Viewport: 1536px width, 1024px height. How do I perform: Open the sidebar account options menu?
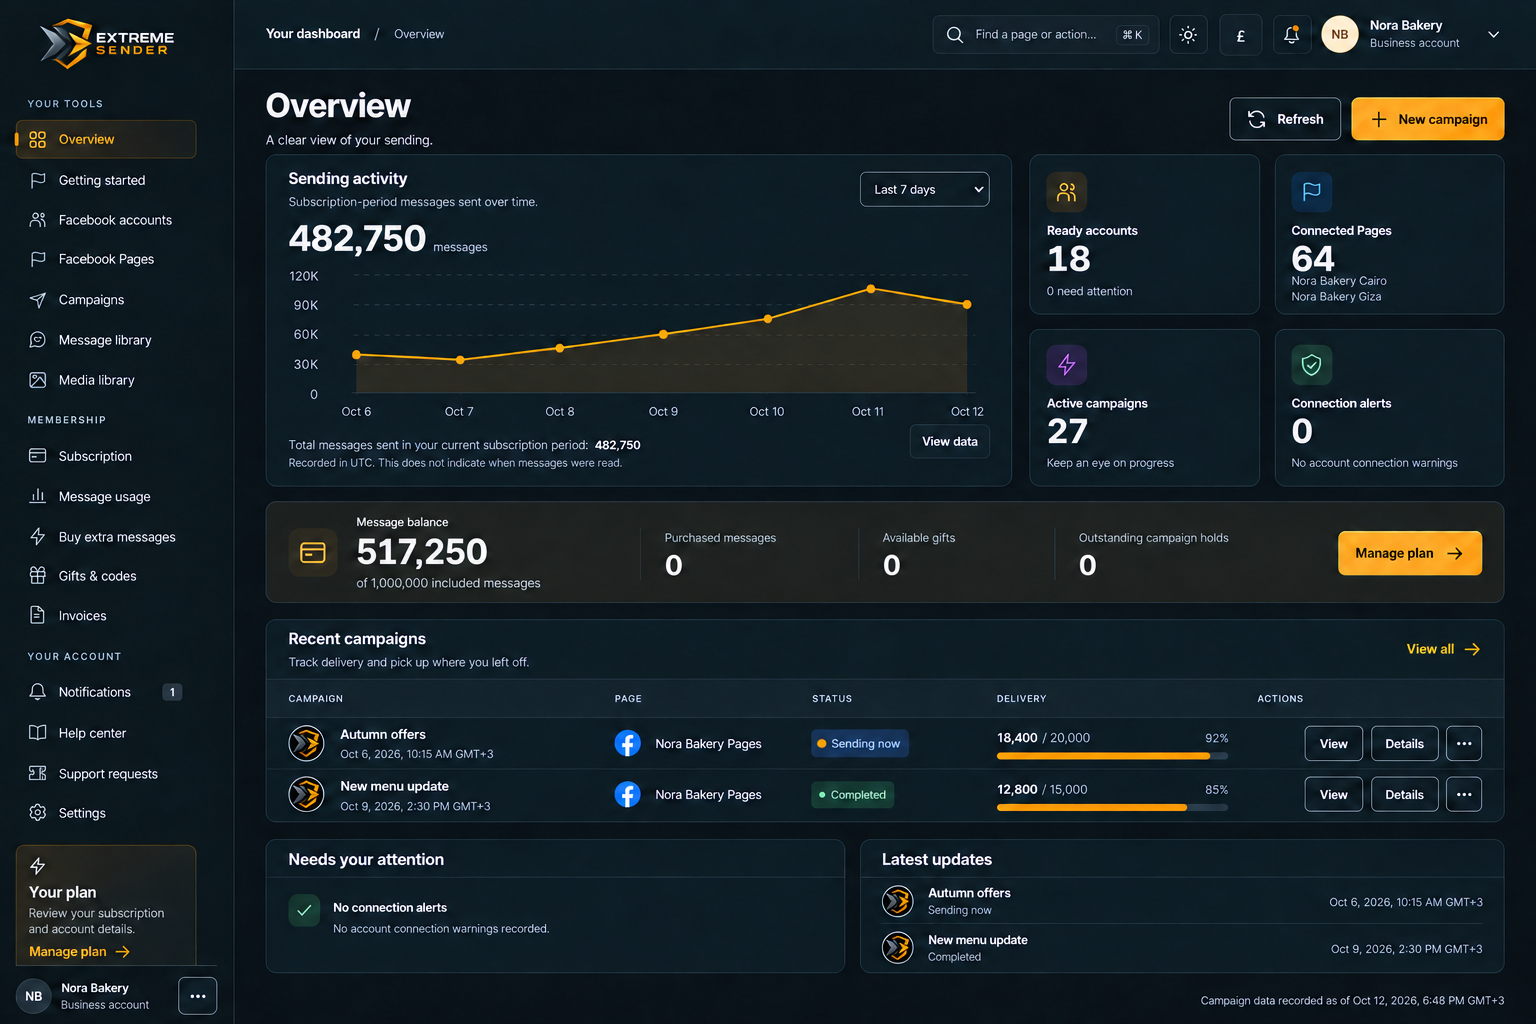(x=198, y=996)
